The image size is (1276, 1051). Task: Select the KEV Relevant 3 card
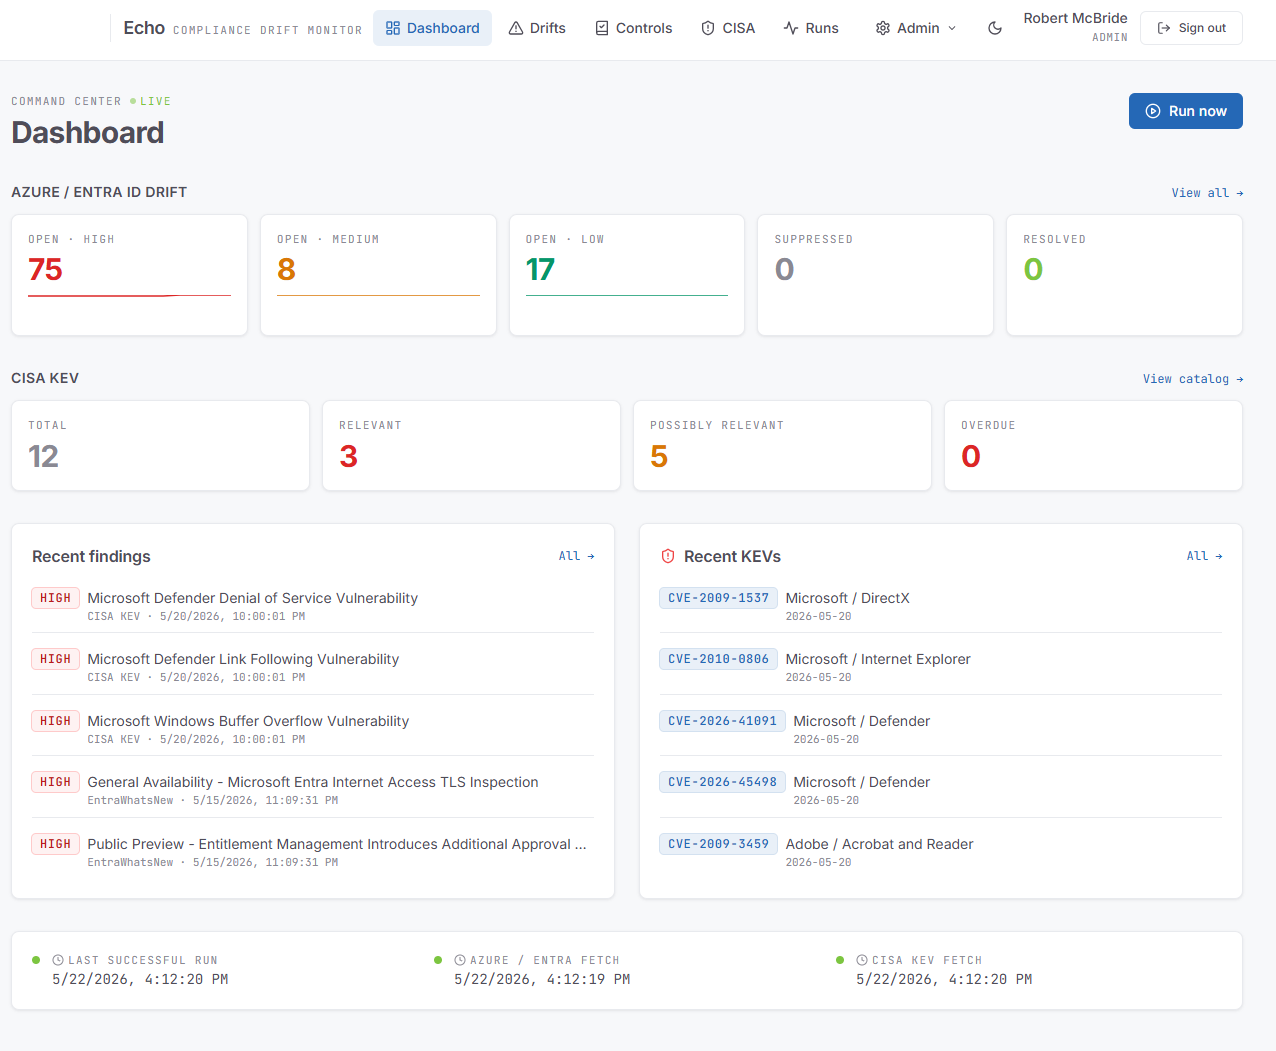coord(471,446)
